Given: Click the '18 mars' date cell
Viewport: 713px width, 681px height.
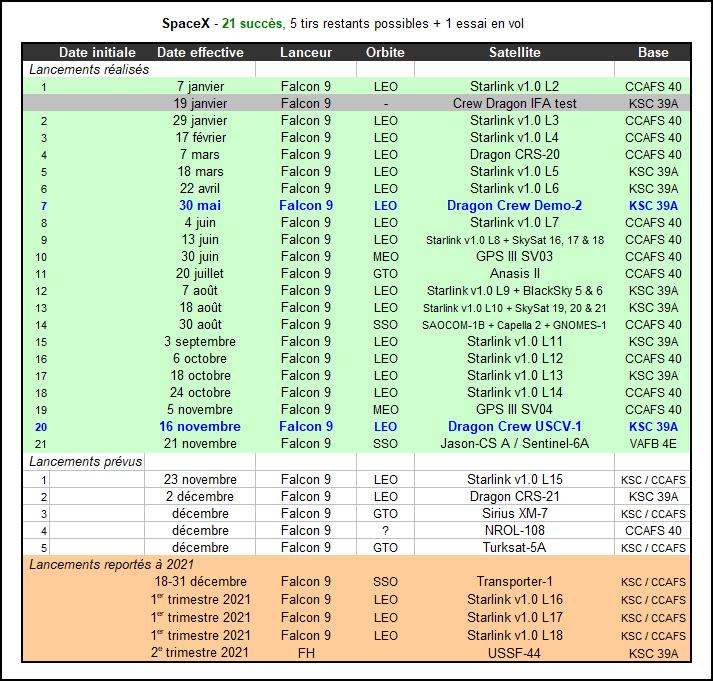Looking at the screenshot, I should click(201, 171).
